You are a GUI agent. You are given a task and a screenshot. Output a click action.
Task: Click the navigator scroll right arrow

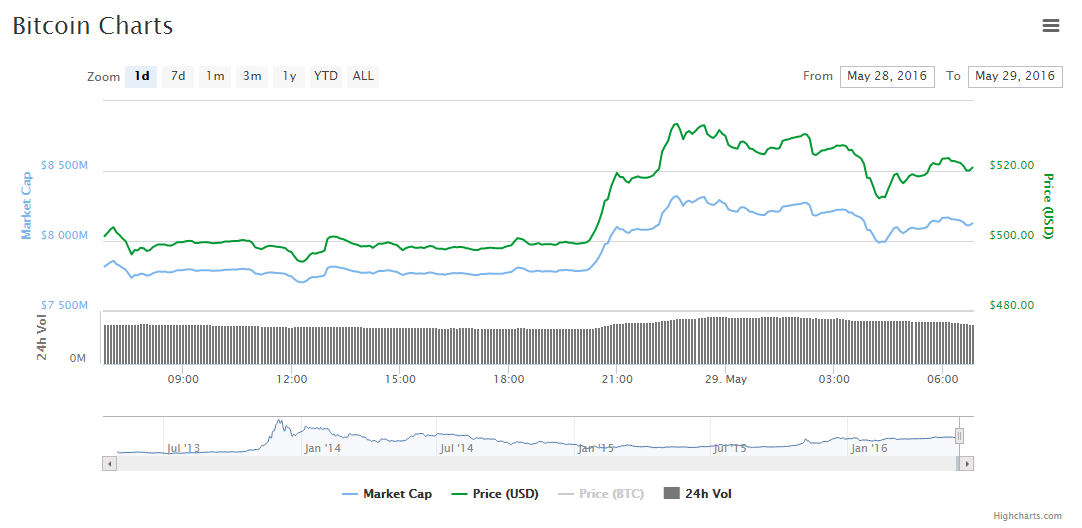(967, 464)
